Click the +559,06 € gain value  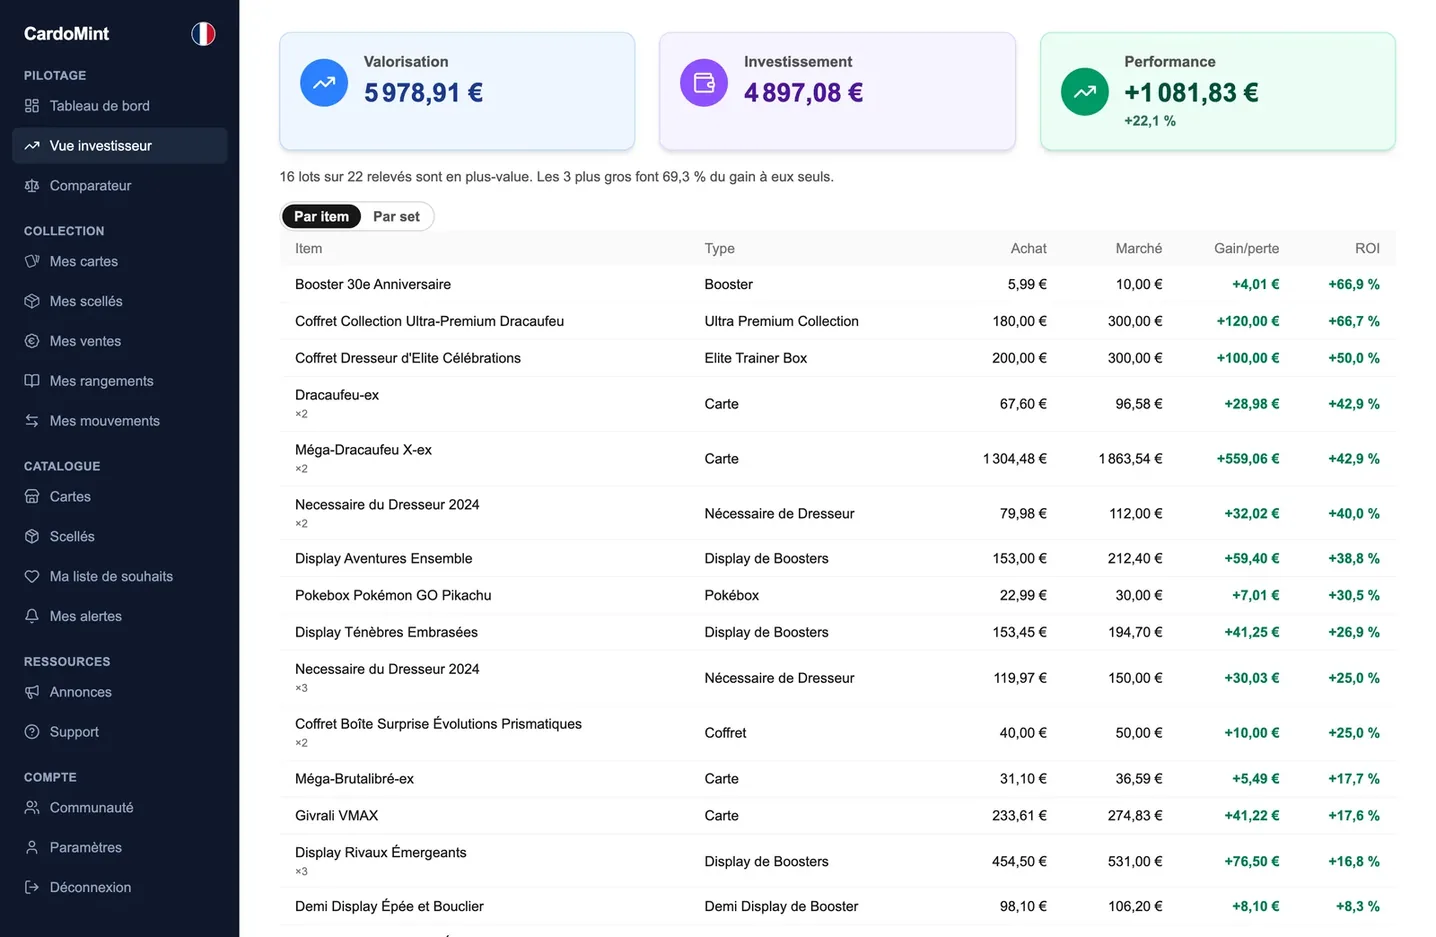point(1247,459)
